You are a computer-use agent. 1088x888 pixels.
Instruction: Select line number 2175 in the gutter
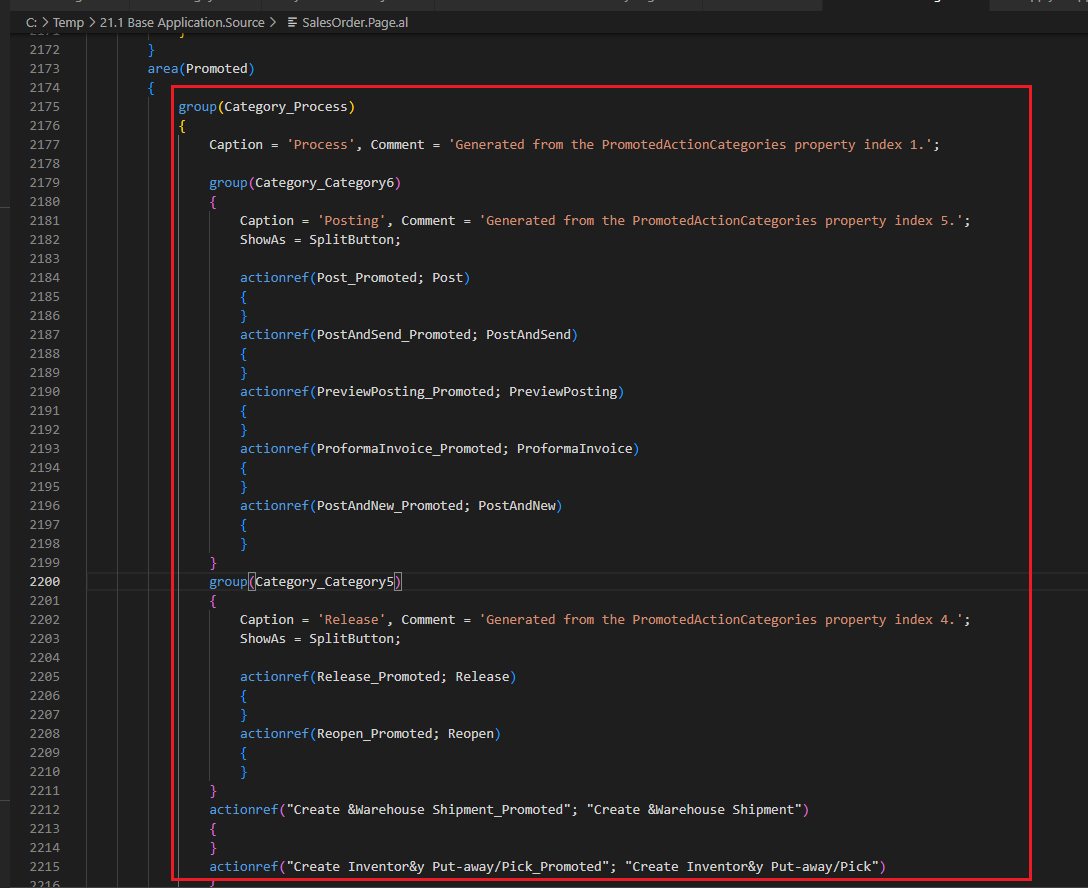pyautogui.click(x=44, y=107)
